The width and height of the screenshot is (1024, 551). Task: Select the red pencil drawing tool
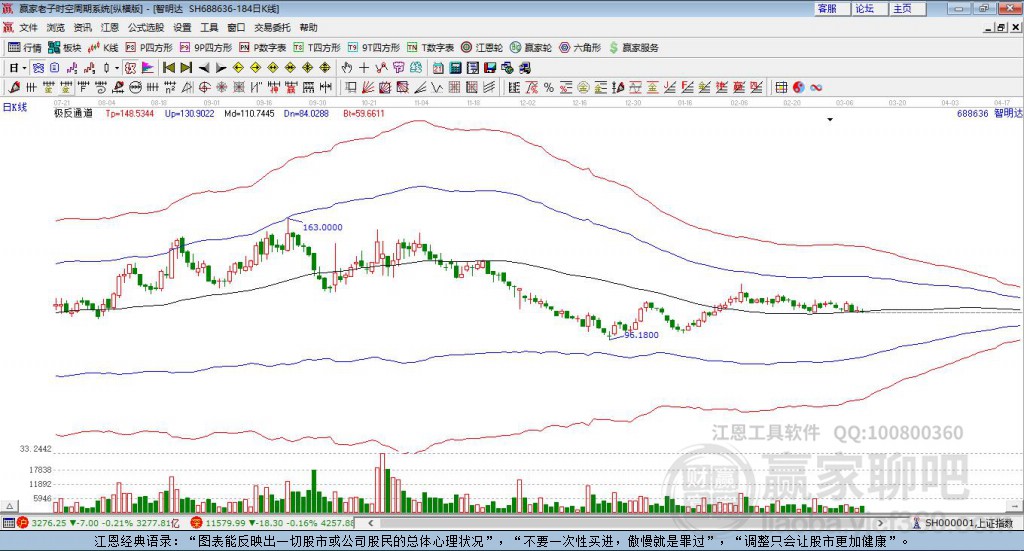(14, 87)
